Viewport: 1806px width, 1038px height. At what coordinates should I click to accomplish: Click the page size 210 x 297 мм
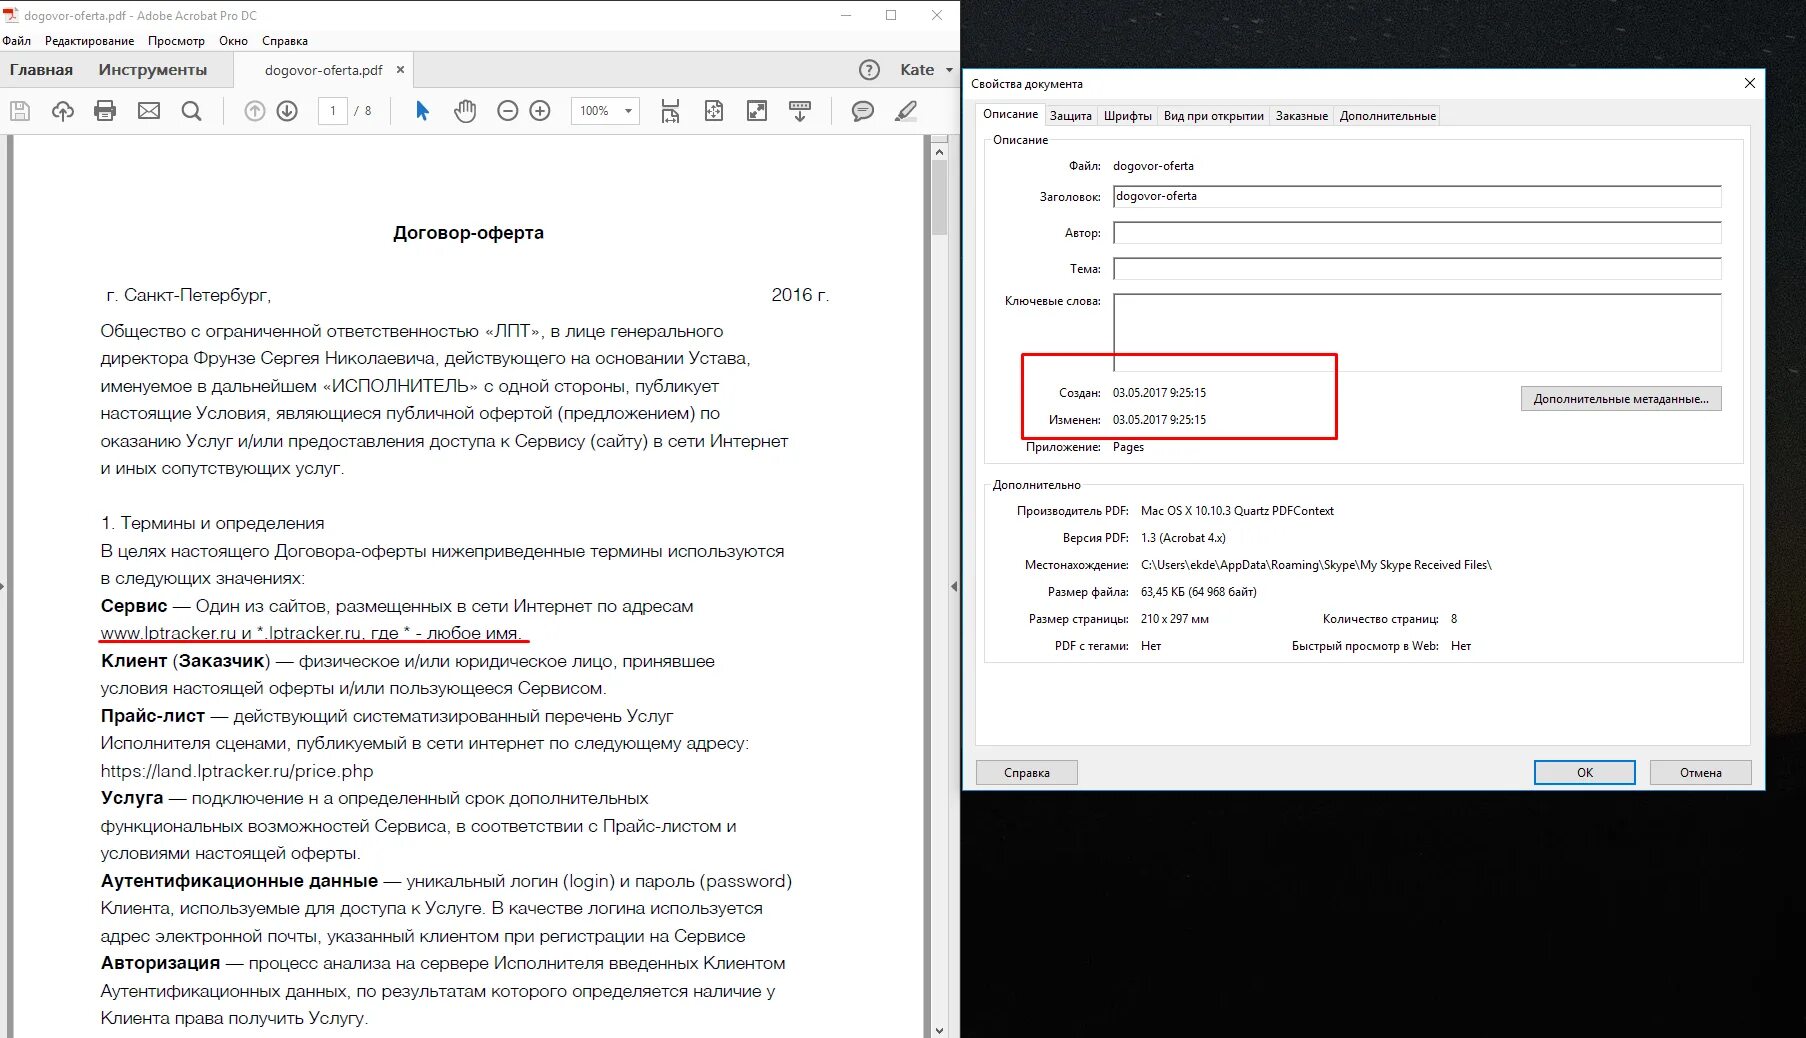tap(1175, 619)
